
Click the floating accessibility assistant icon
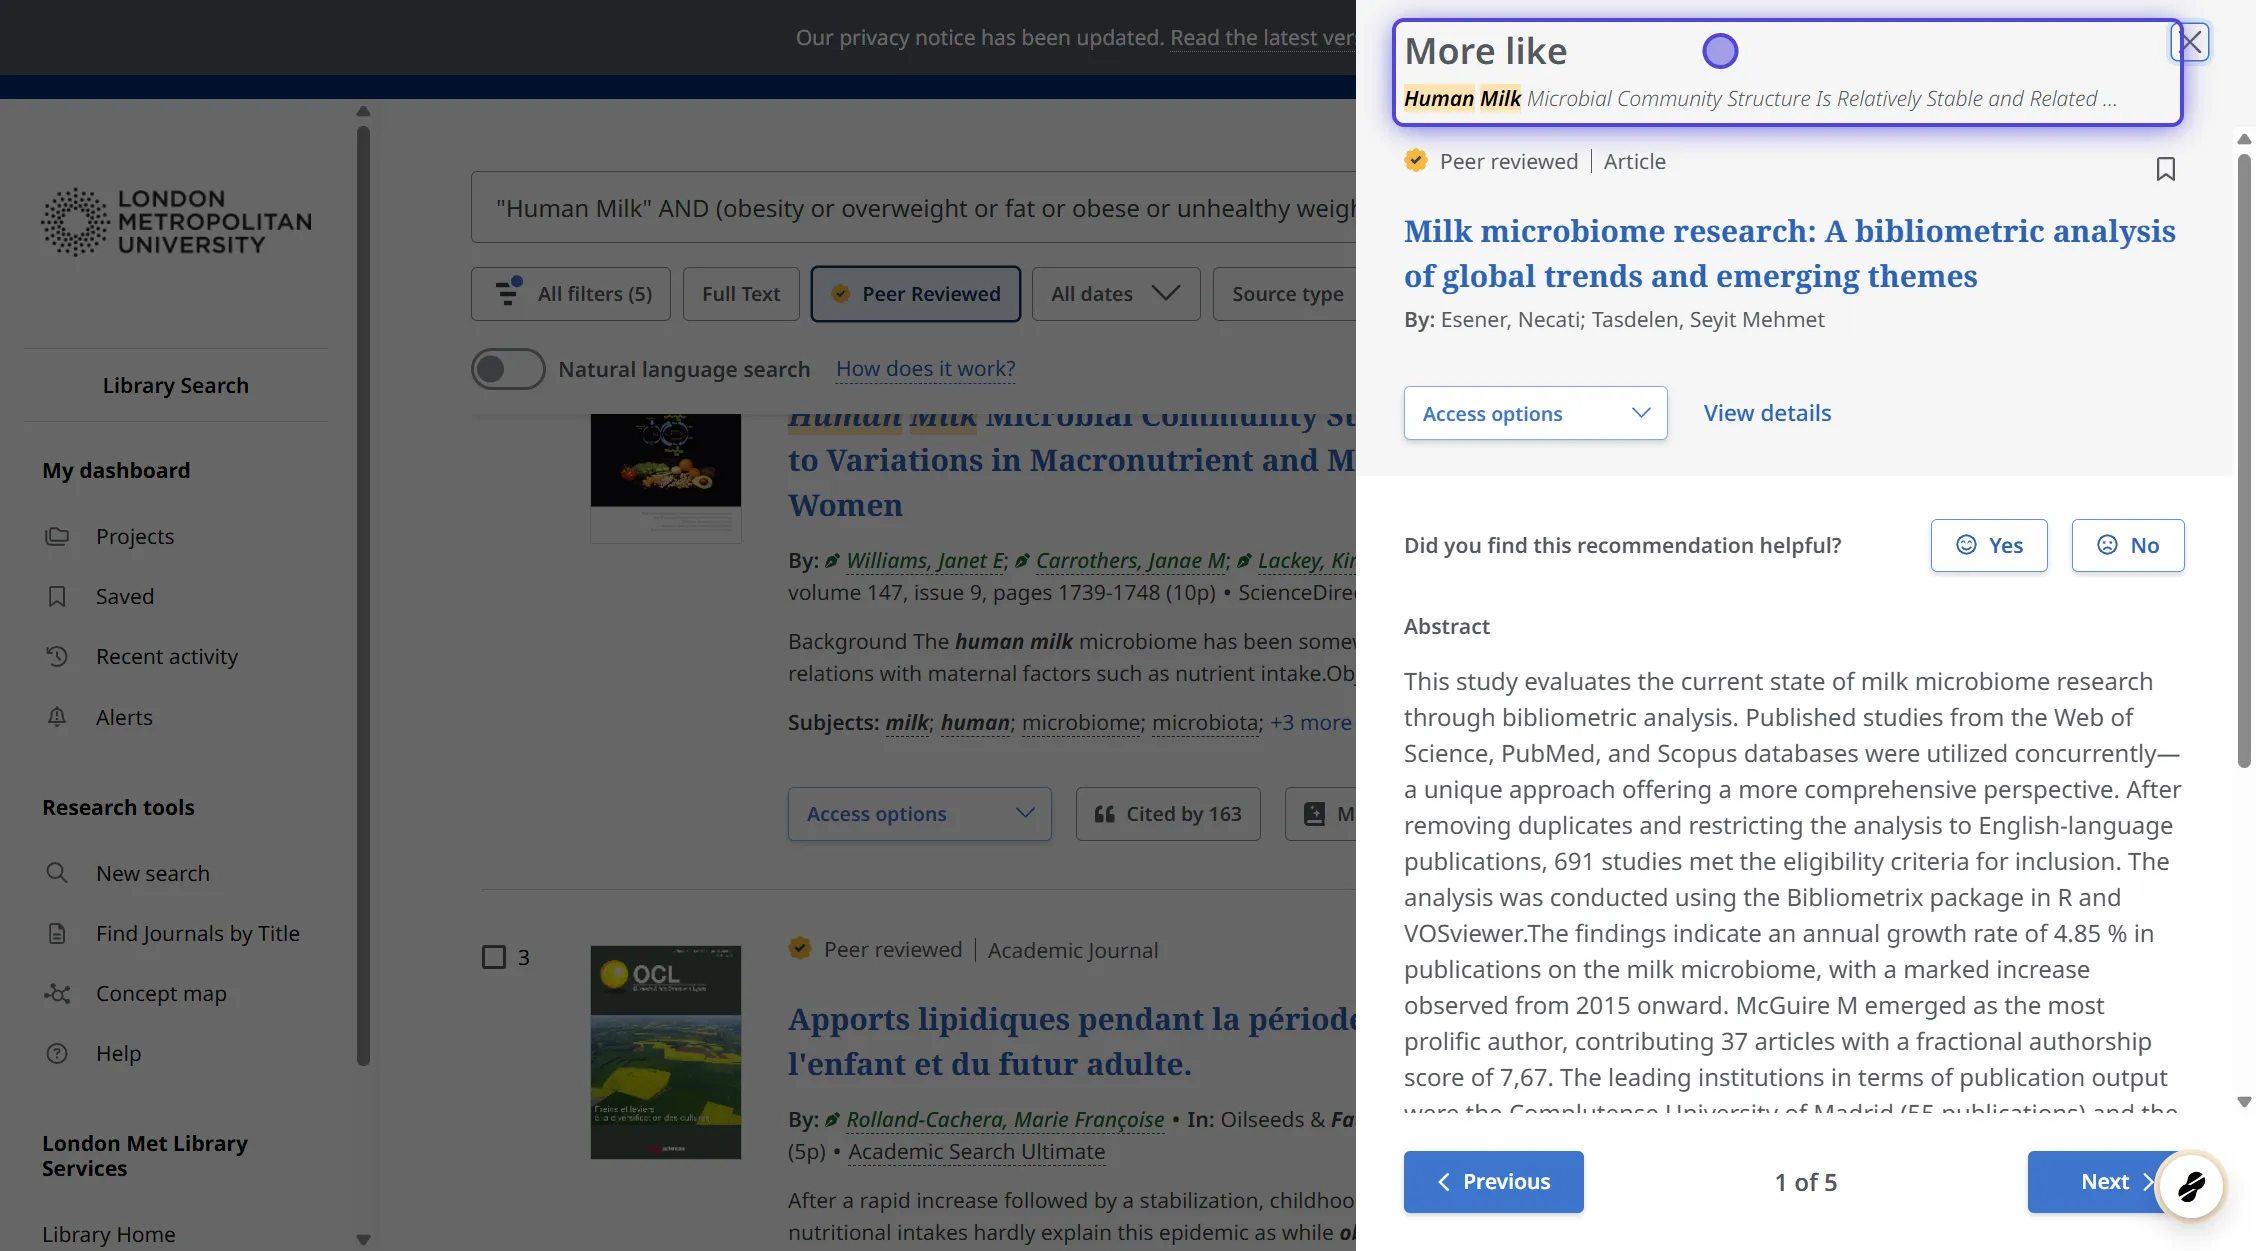[2190, 1186]
